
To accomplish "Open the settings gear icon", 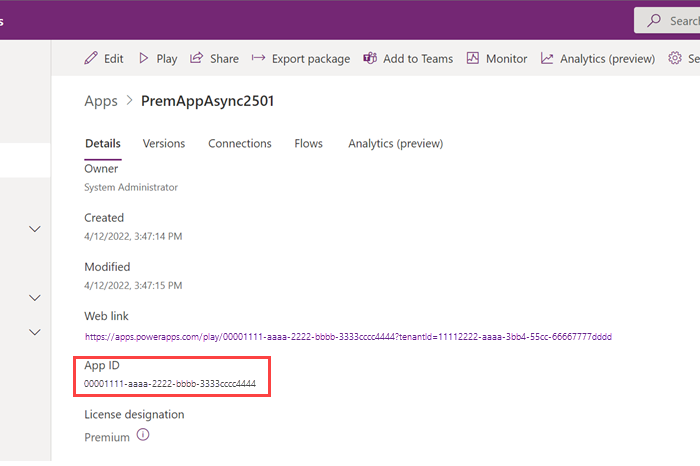I will tap(675, 58).
